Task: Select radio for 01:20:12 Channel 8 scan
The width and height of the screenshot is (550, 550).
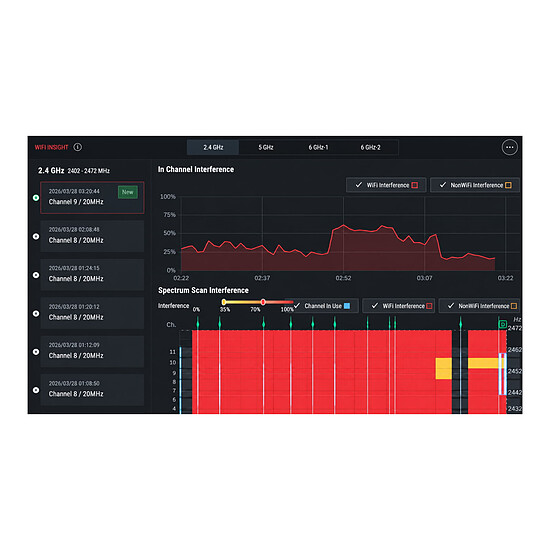Action: coord(36,314)
